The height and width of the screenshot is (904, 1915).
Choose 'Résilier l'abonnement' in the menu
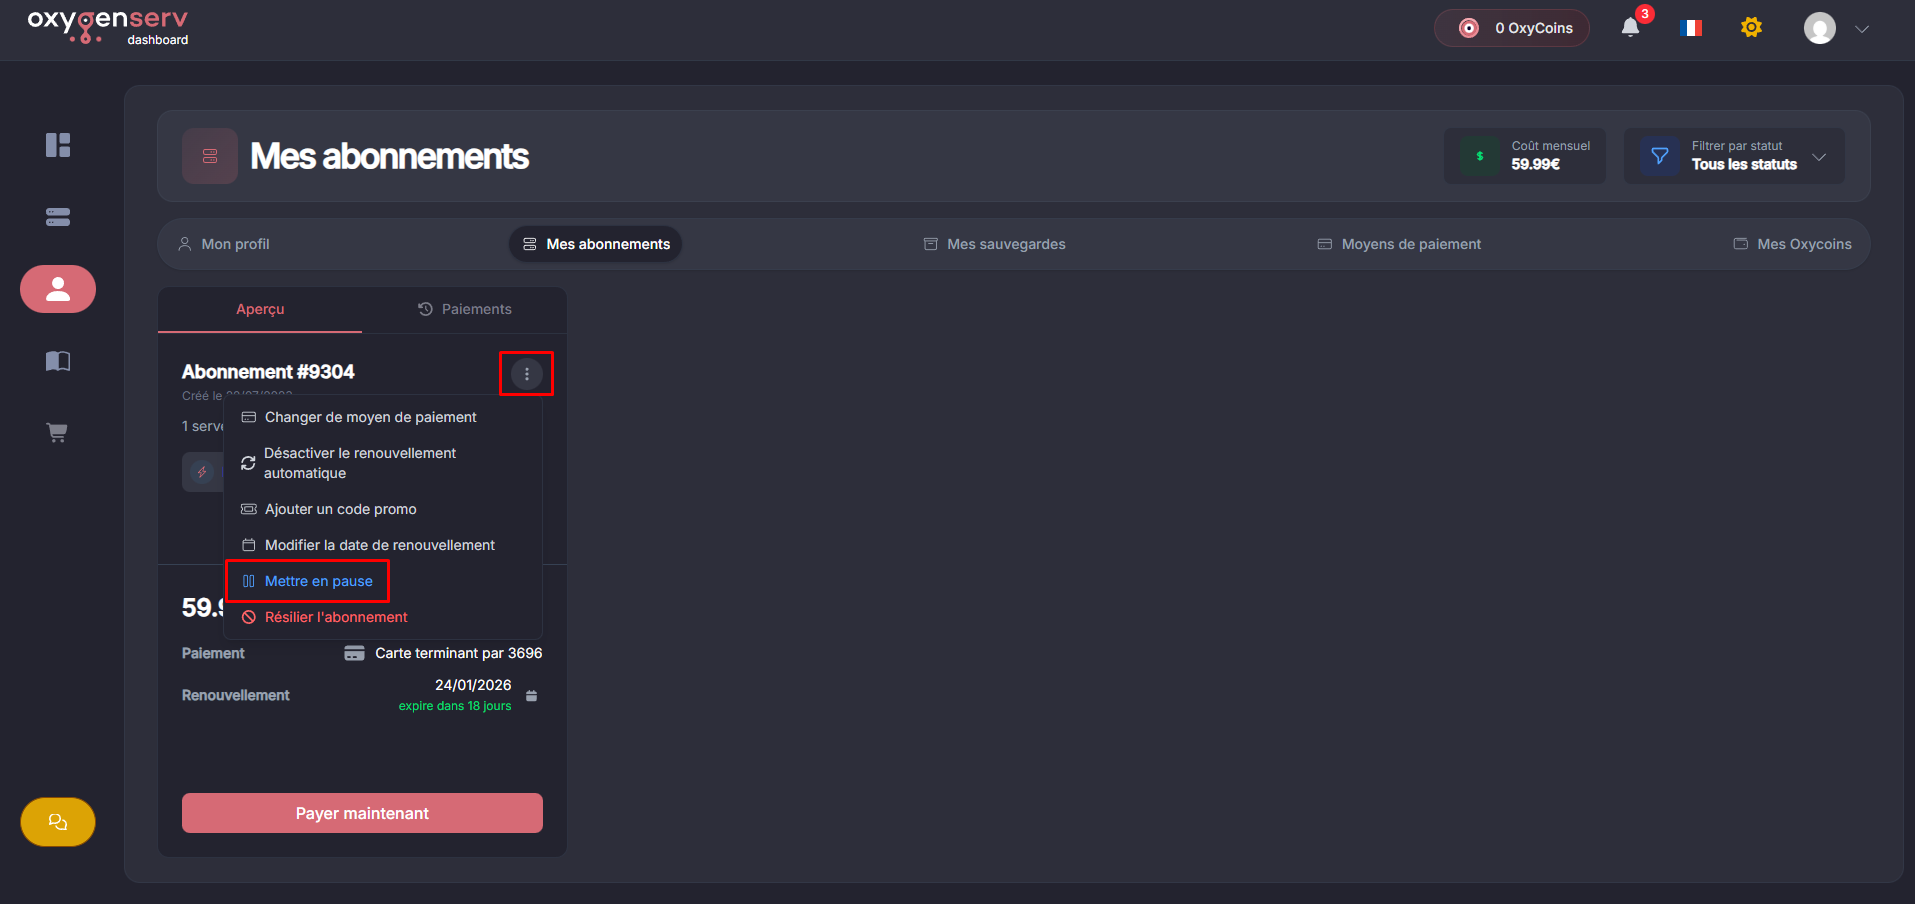pyautogui.click(x=335, y=617)
